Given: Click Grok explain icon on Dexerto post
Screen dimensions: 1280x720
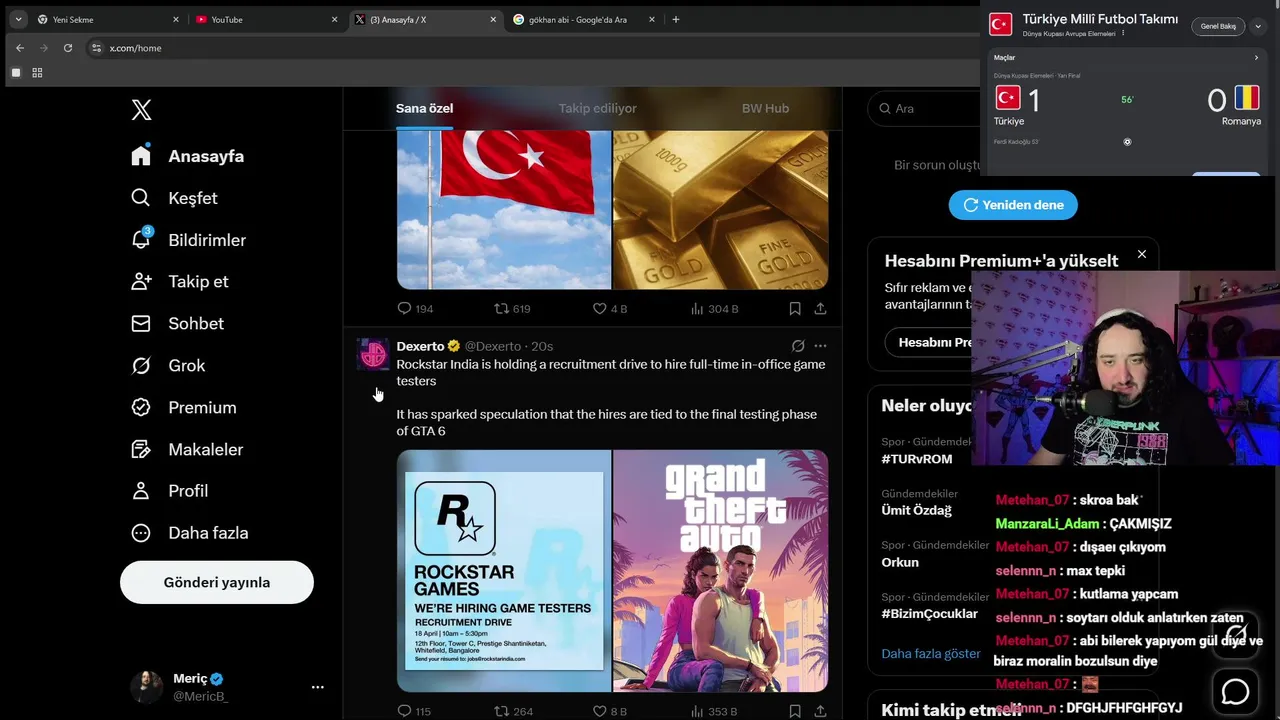Looking at the screenshot, I should point(798,346).
